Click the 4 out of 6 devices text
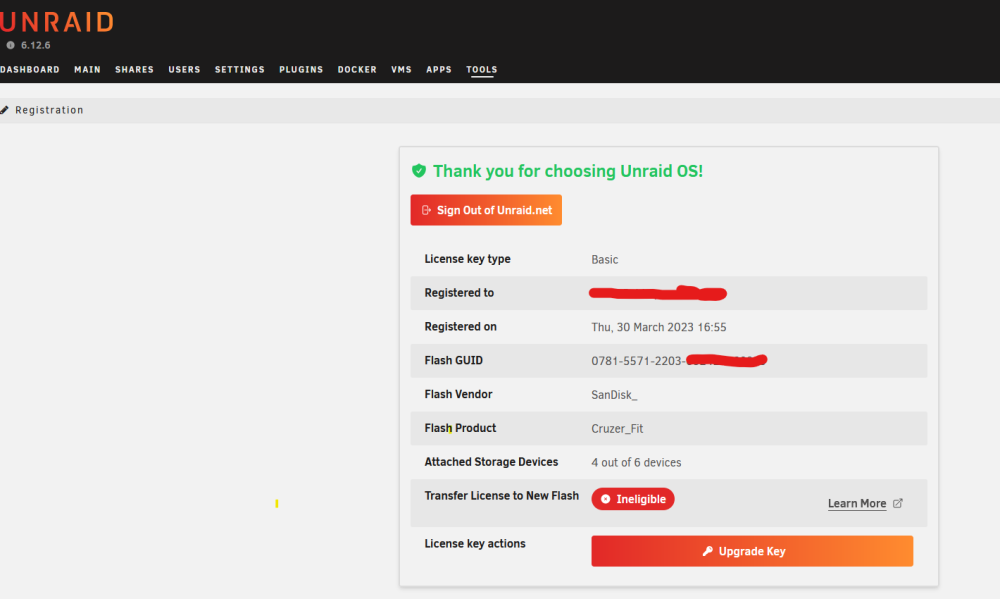This screenshot has width=1000, height=599. [x=636, y=462]
